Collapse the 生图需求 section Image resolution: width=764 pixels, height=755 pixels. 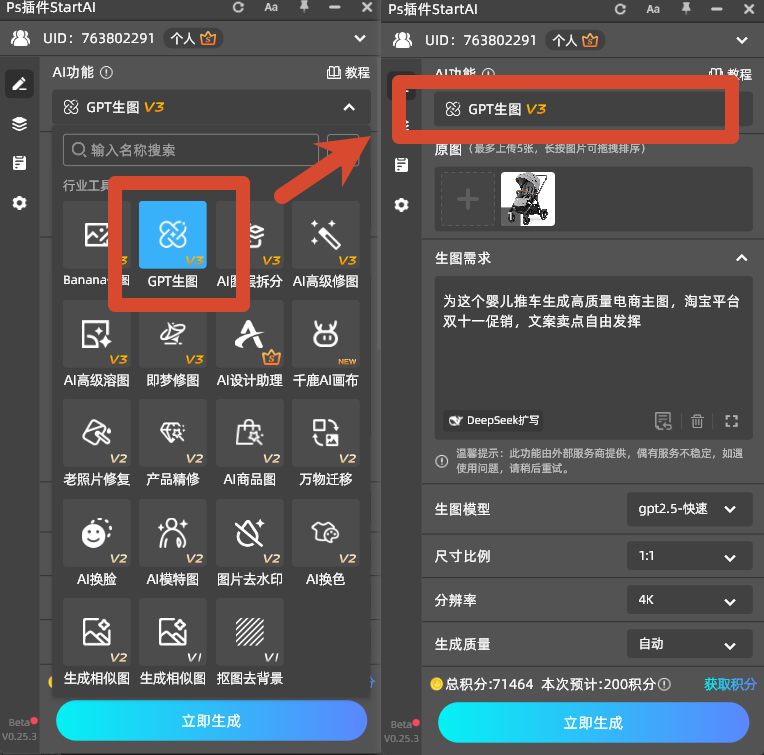pos(741,258)
